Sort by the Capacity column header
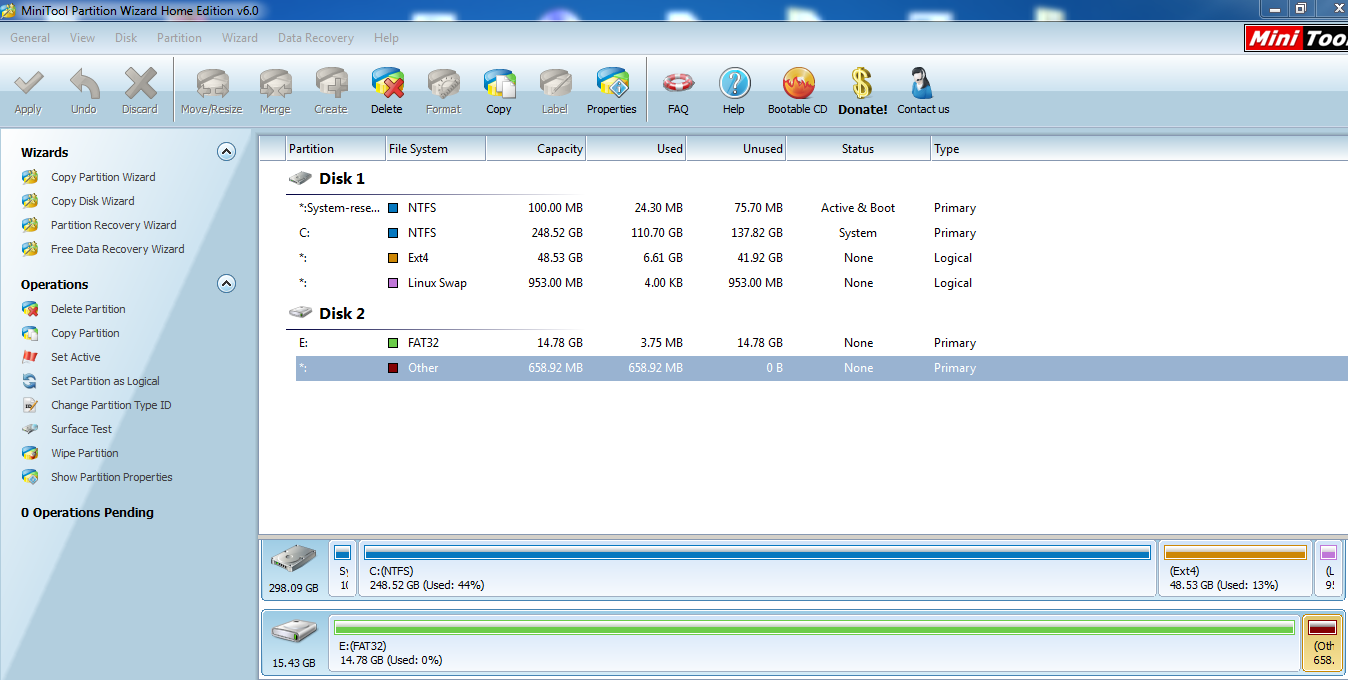This screenshot has width=1348, height=680. 535,149
